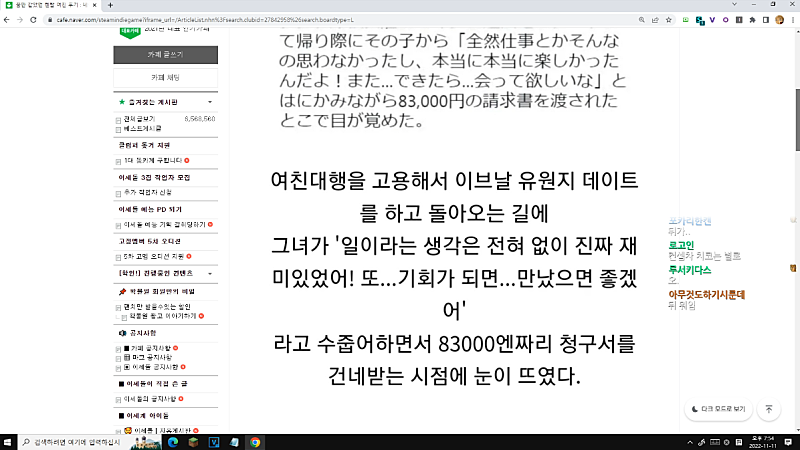Image resolution: width=800 pixels, height=450 pixels.
Task: Open 이세돌 공지사항 board link
Action: 155,367
